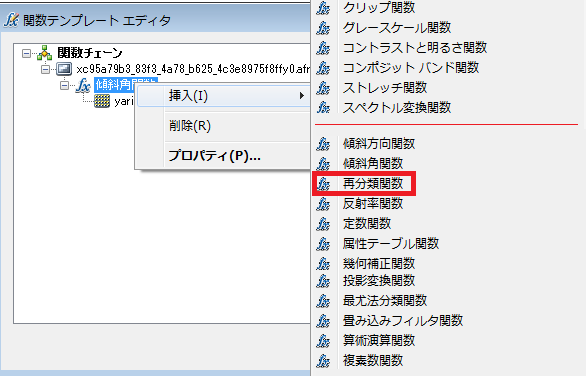Click the fx icon of 傾斜角関数 tree node
This screenshot has height=376, width=586.
coord(83,86)
